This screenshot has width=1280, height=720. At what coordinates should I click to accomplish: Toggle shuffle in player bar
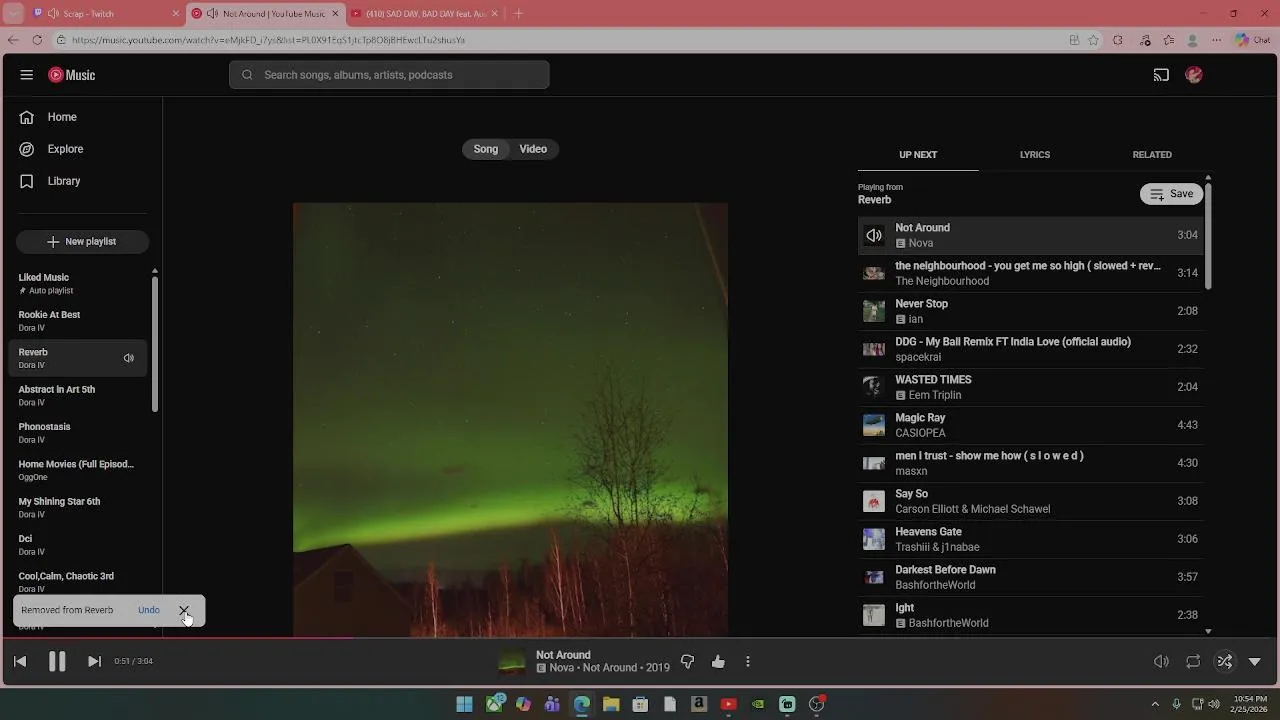(1225, 661)
